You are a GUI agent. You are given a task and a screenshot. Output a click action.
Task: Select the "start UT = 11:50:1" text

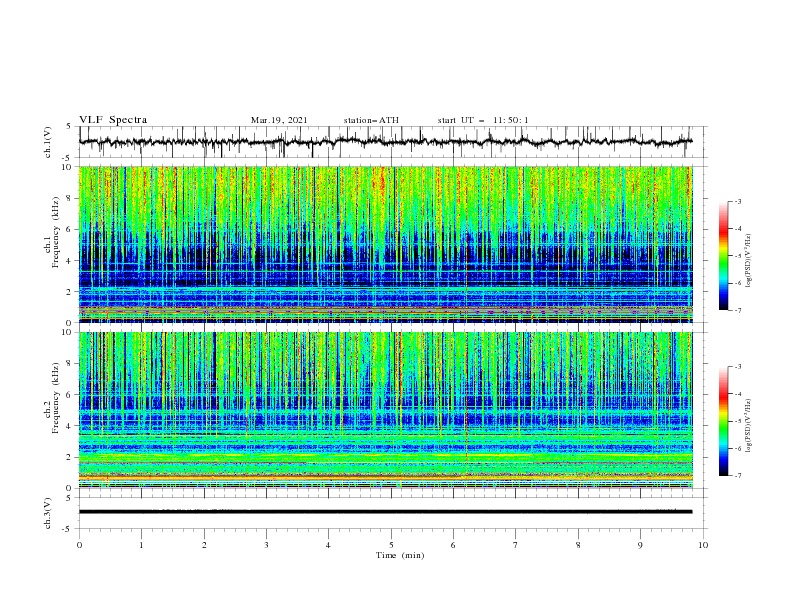coord(483,120)
